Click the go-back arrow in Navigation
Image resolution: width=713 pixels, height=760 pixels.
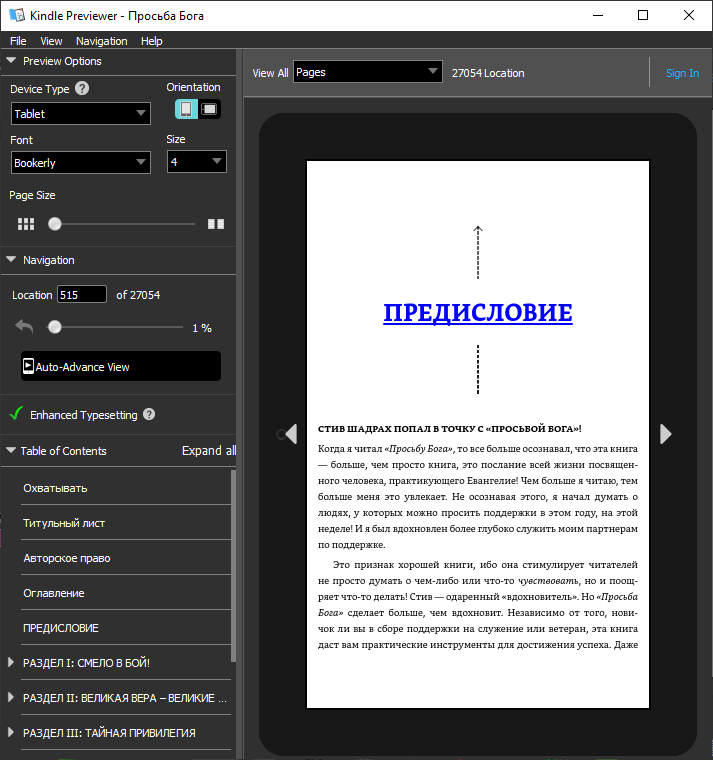pos(24,327)
